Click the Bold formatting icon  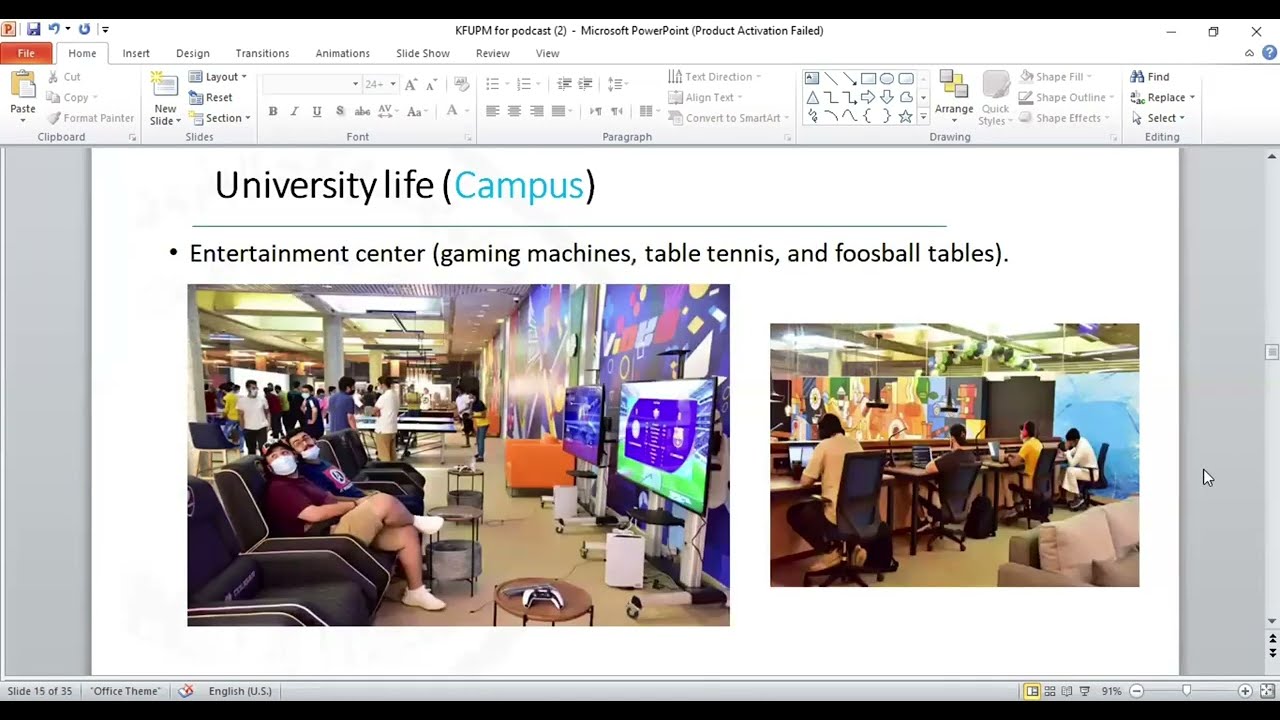[272, 111]
